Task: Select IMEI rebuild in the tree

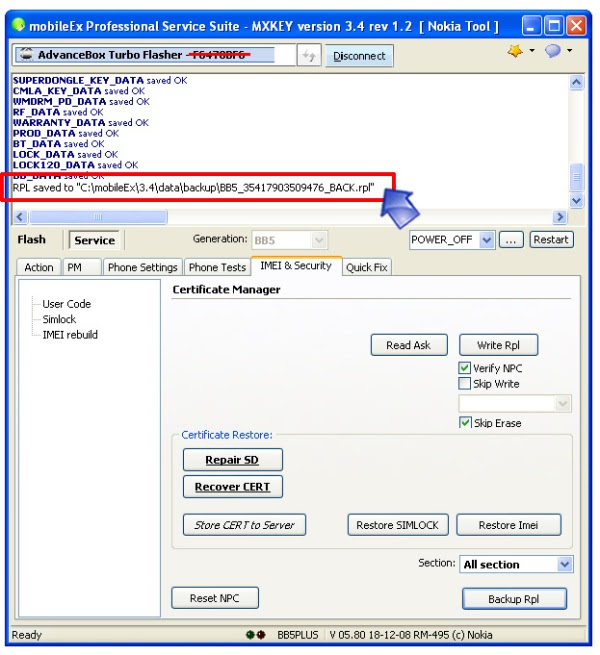Action: pyautogui.click(x=70, y=335)
